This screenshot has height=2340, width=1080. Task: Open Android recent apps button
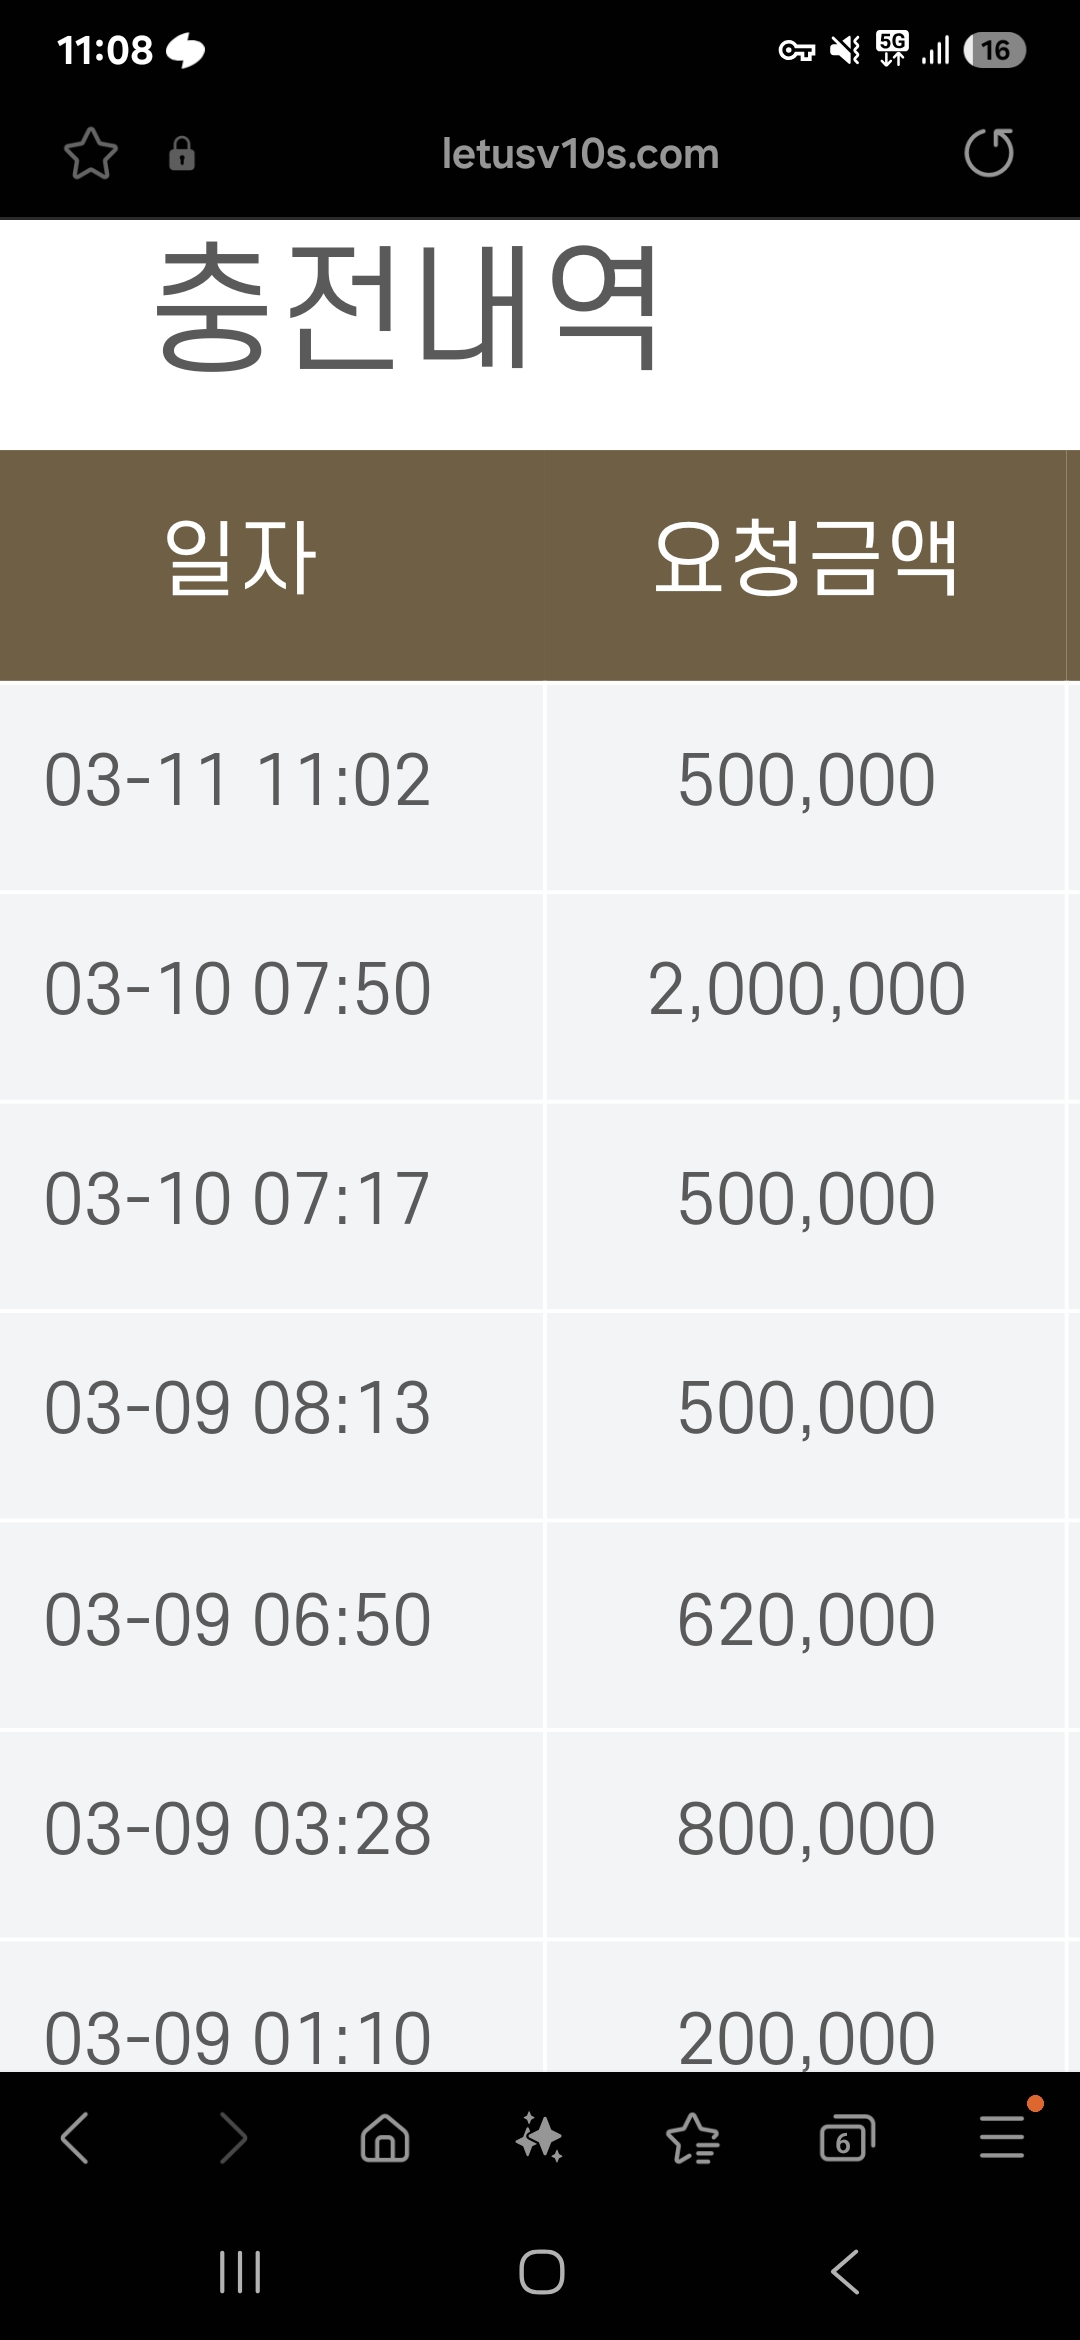click(240, 2272)
